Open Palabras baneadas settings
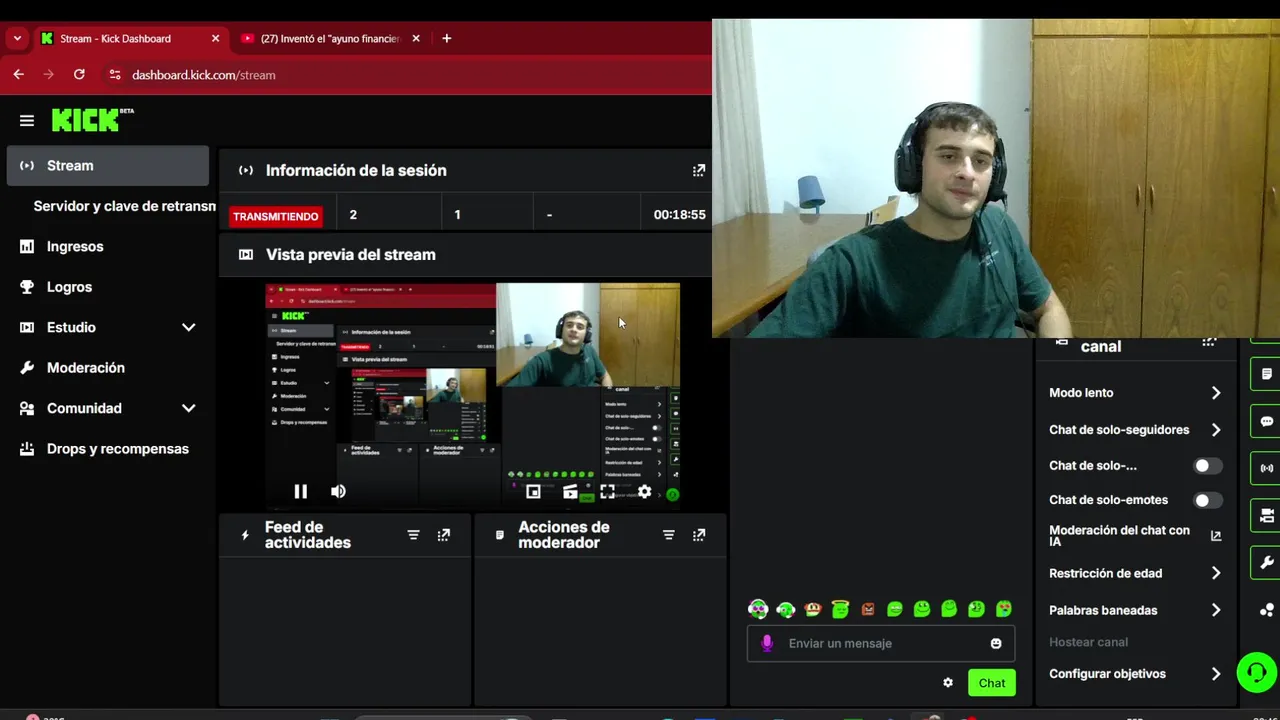Viewport: 1280px width, 720px height. pyautogui.click(x=1135, y=610)
